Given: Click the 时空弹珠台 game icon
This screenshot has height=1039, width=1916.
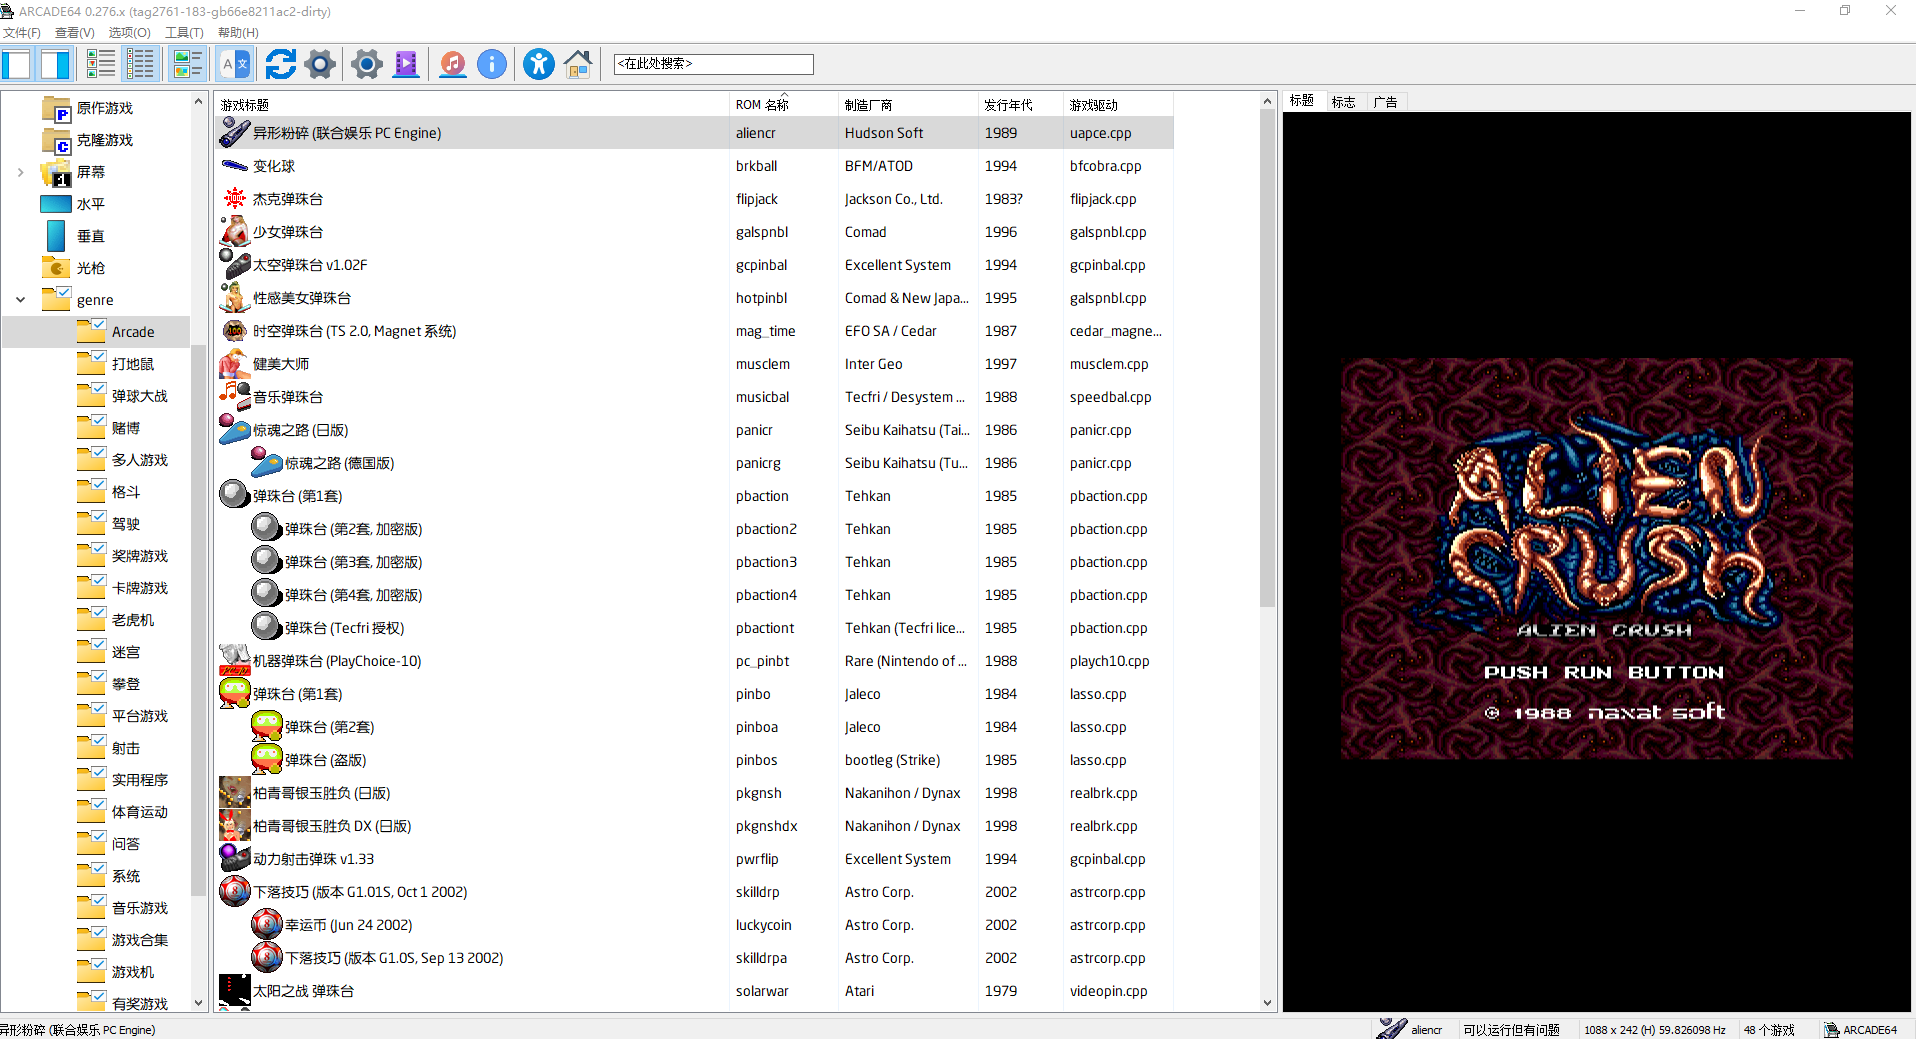Looking at the screenshot, I should (235, 331).
